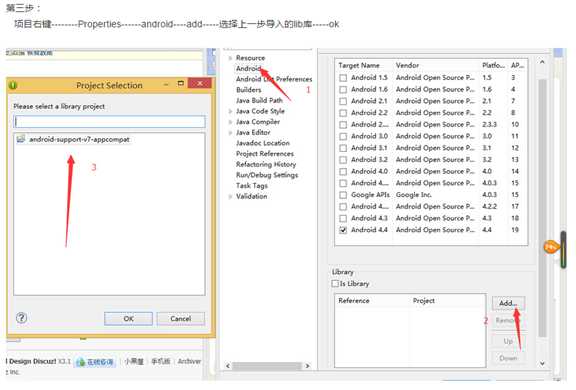The height and width of the screenshot is (390, 576).
Task: Click the Project column header
Action: 424,301
